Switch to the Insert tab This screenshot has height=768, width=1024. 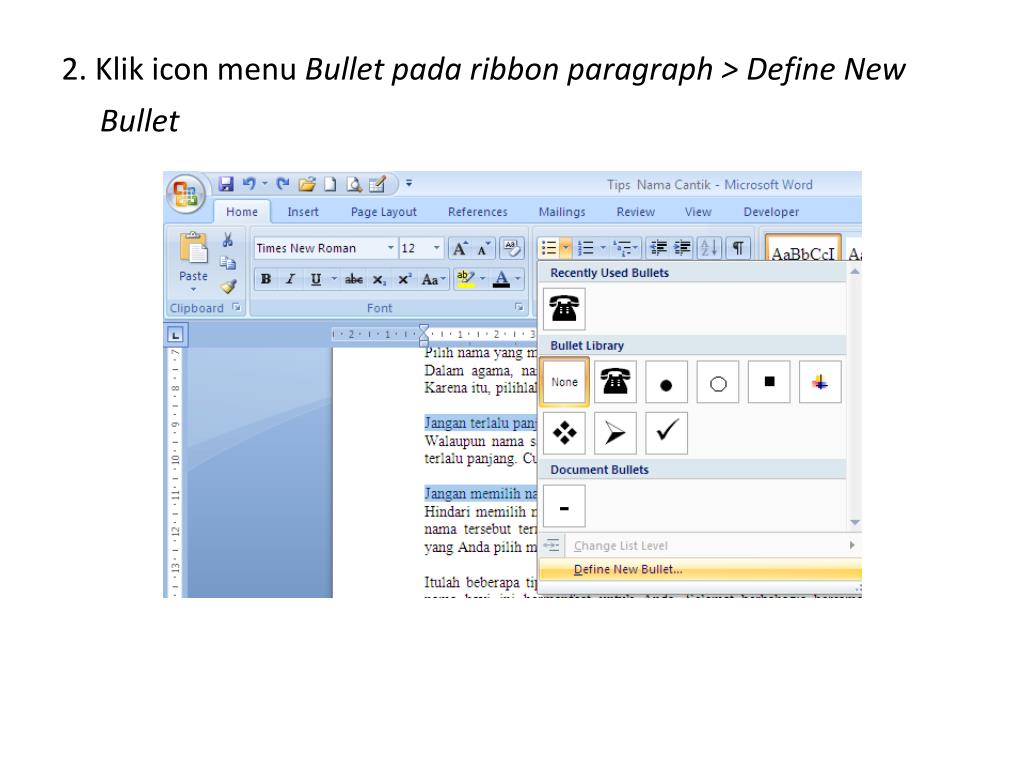click(303, 212)
